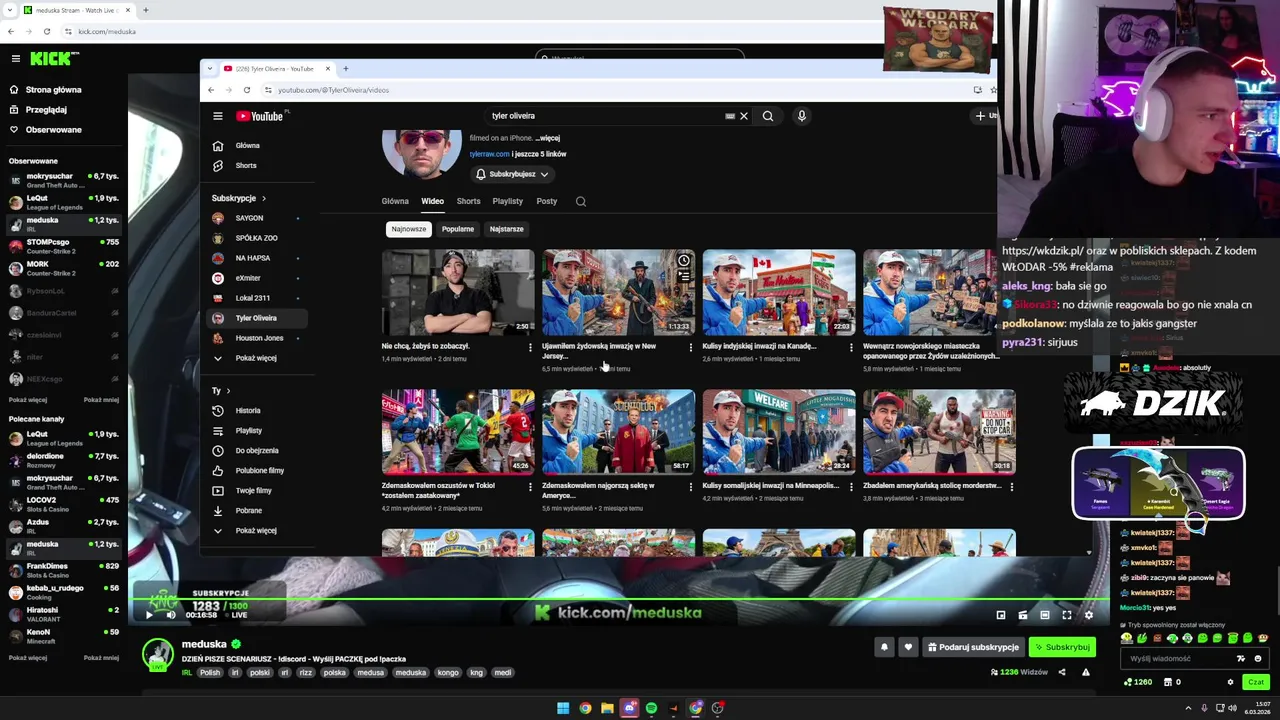
Task: Open the Subskrybujesz dropdown
Action: pos(512,174)
